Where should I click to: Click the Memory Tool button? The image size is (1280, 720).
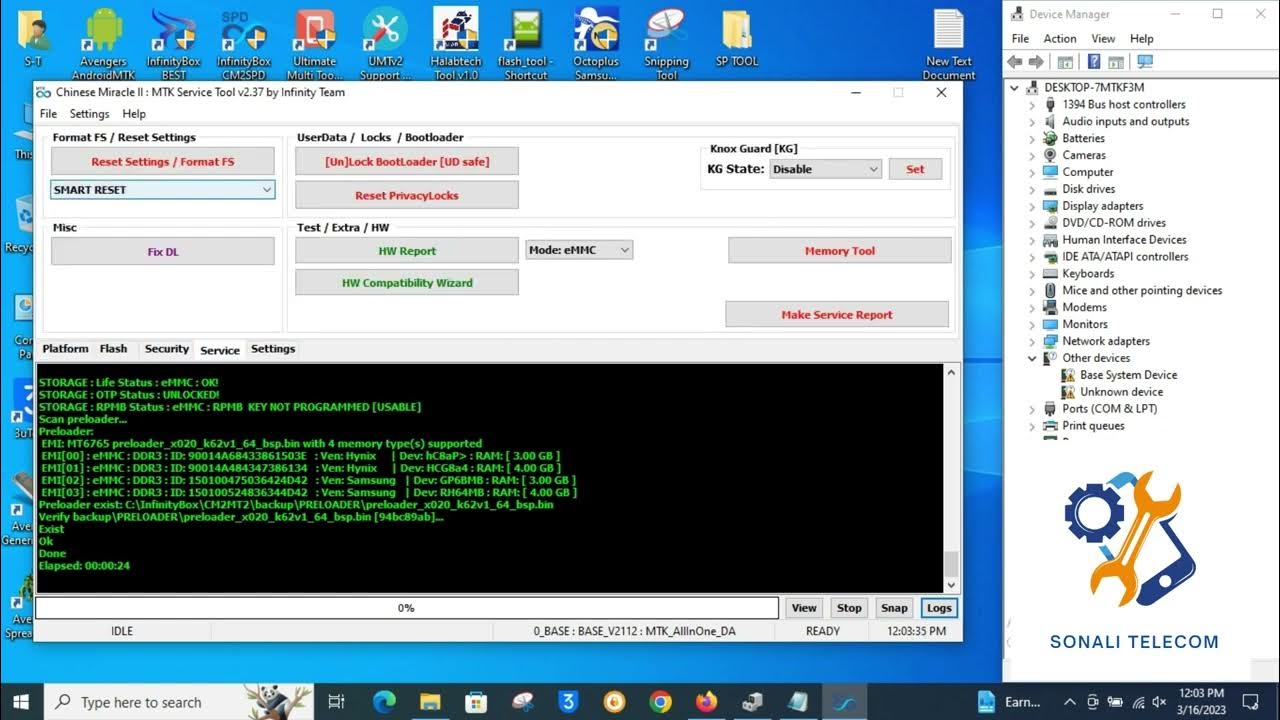pyautogui.click(x=840, y=251)
